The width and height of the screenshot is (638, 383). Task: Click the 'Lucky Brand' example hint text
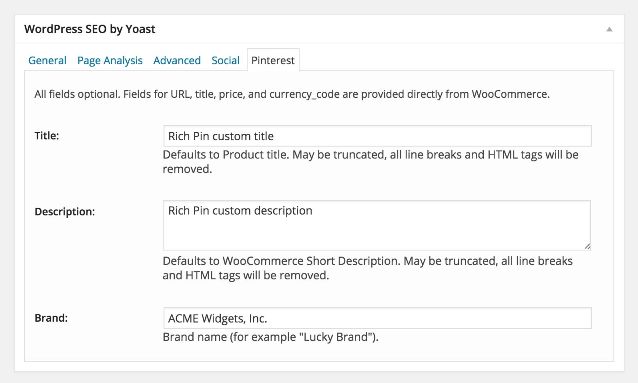[271, 337]
